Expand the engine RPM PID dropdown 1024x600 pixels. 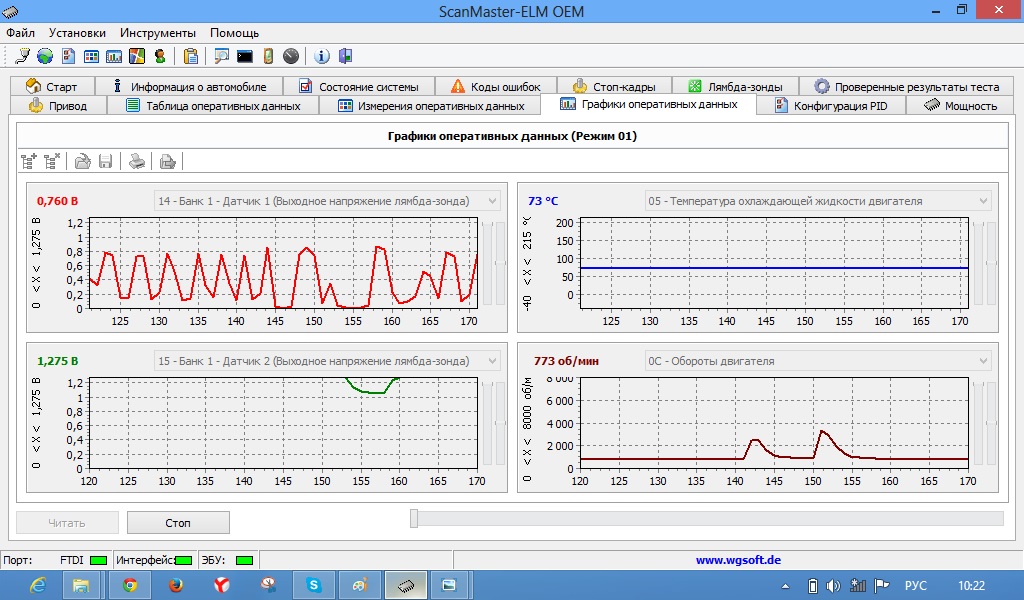pos(983,361)
